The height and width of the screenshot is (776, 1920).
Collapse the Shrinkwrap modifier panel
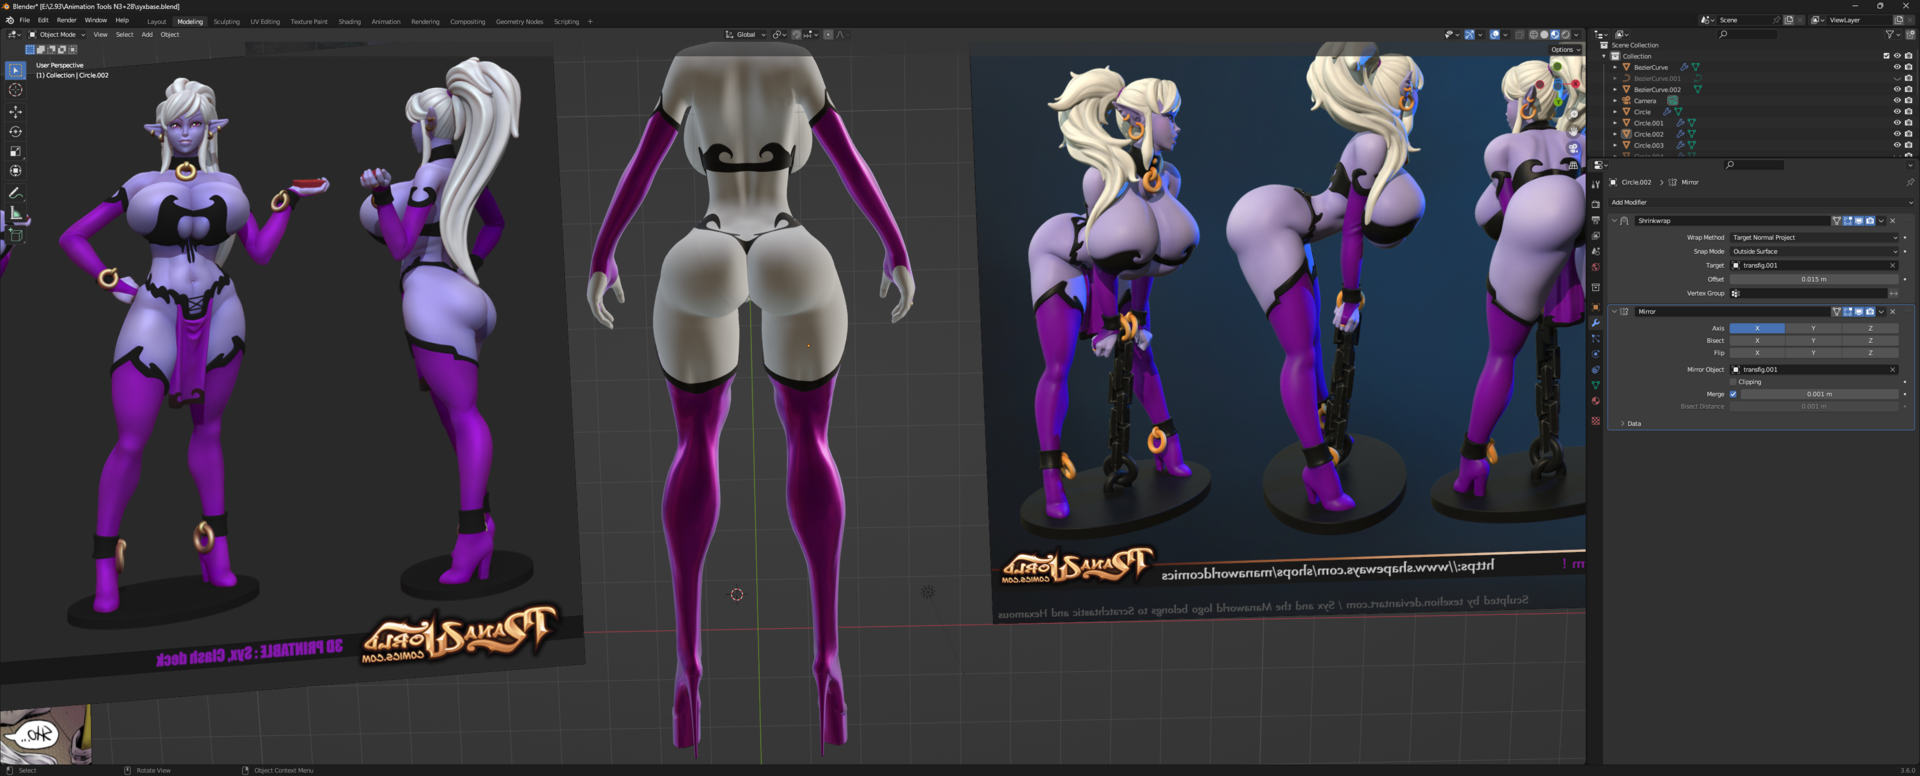(1614, 221)
